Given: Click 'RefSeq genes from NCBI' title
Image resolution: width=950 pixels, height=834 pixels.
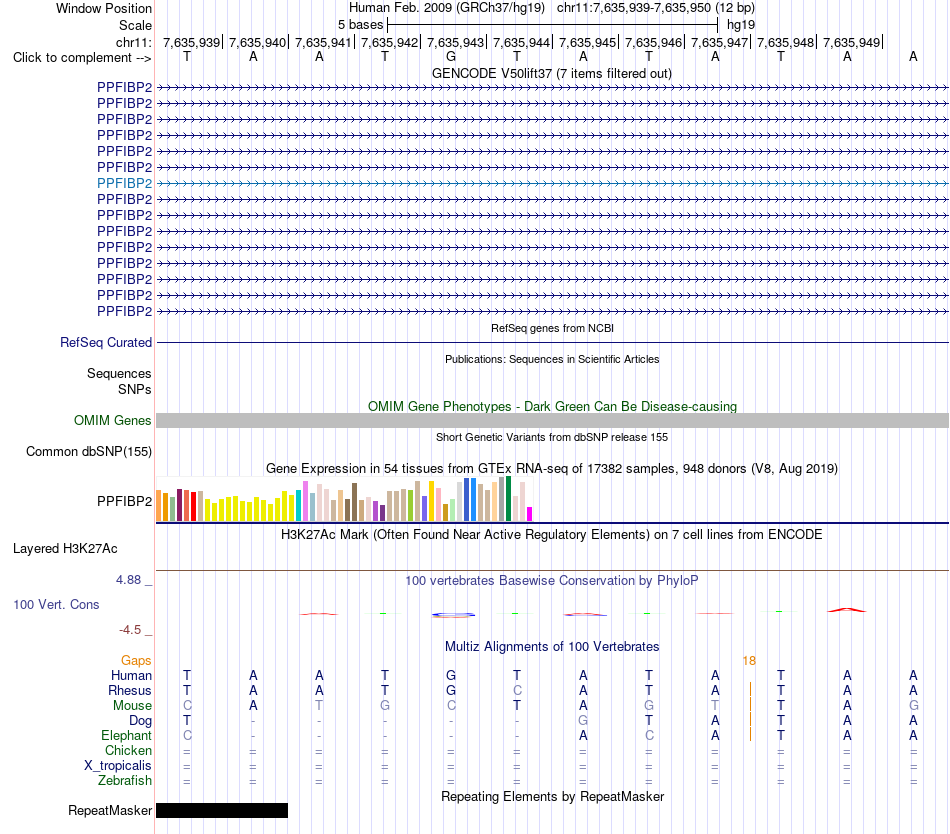Looking at the screenshot, I should click(552, 328).
